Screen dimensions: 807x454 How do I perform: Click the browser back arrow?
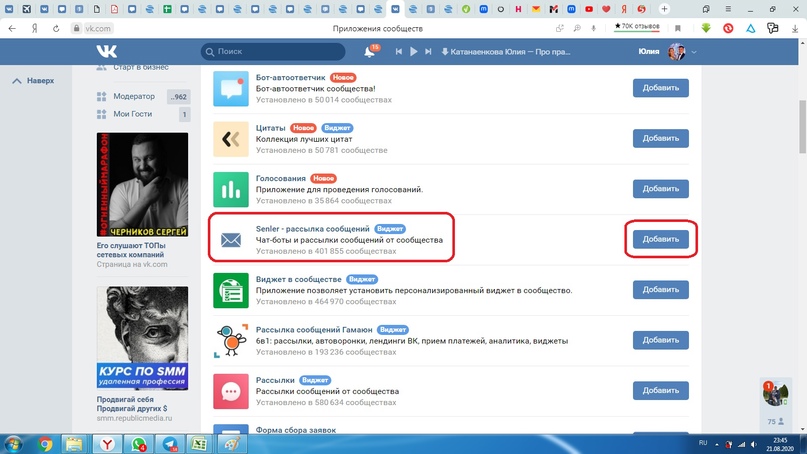(x=12, y=28)
